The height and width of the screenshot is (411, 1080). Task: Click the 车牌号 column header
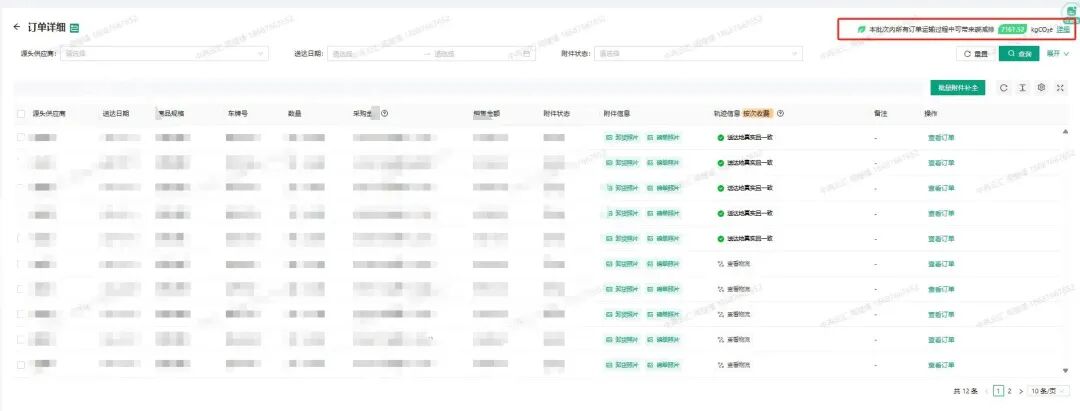[x=238, y=113]
